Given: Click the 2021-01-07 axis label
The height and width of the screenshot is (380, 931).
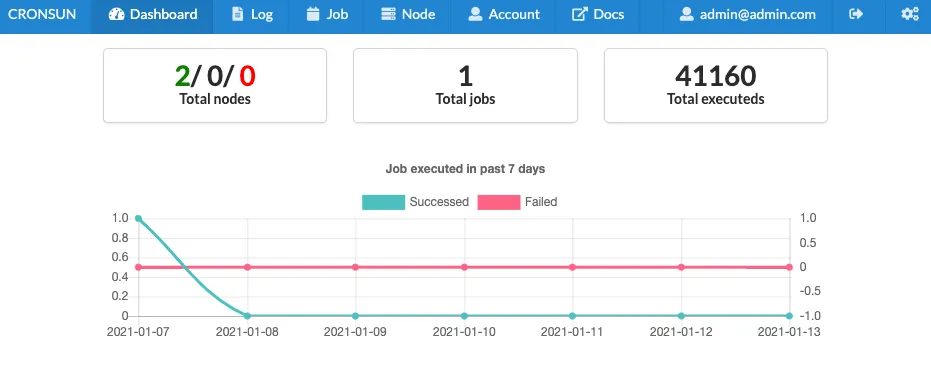Looking at the screenshot, I should [138, 332].
